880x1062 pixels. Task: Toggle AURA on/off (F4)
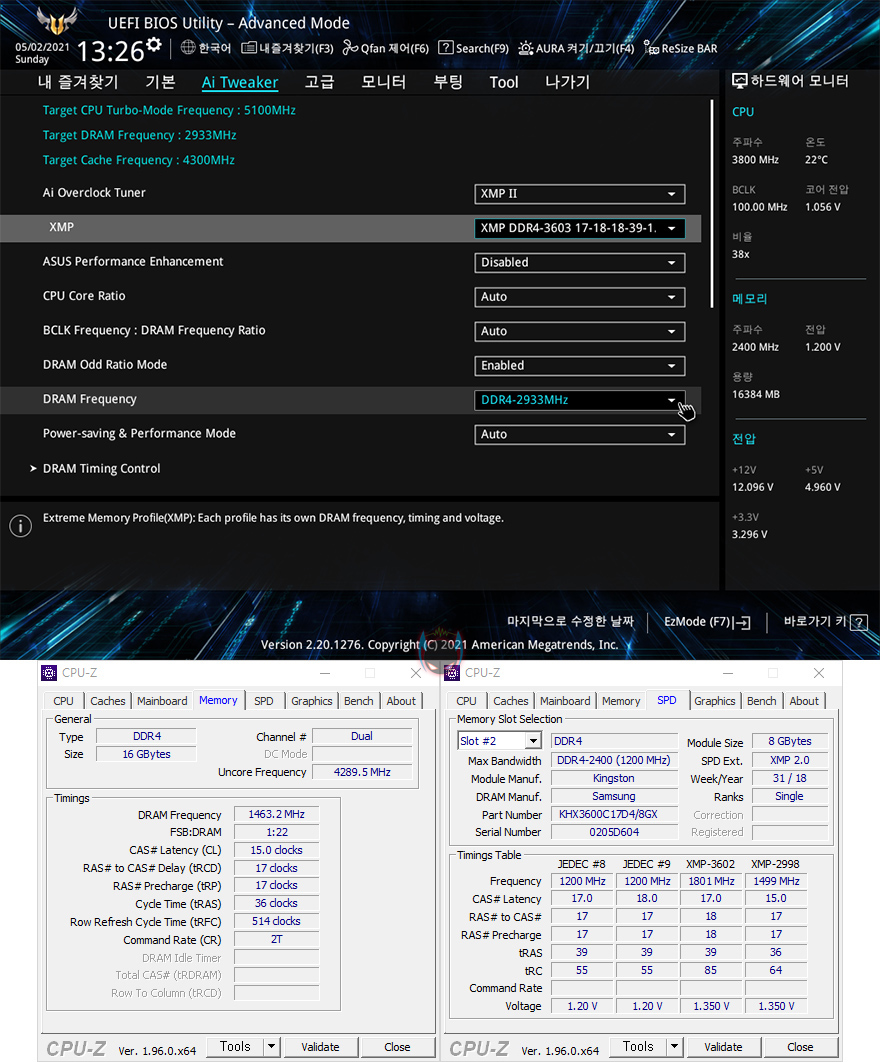[x=576, y=48]
